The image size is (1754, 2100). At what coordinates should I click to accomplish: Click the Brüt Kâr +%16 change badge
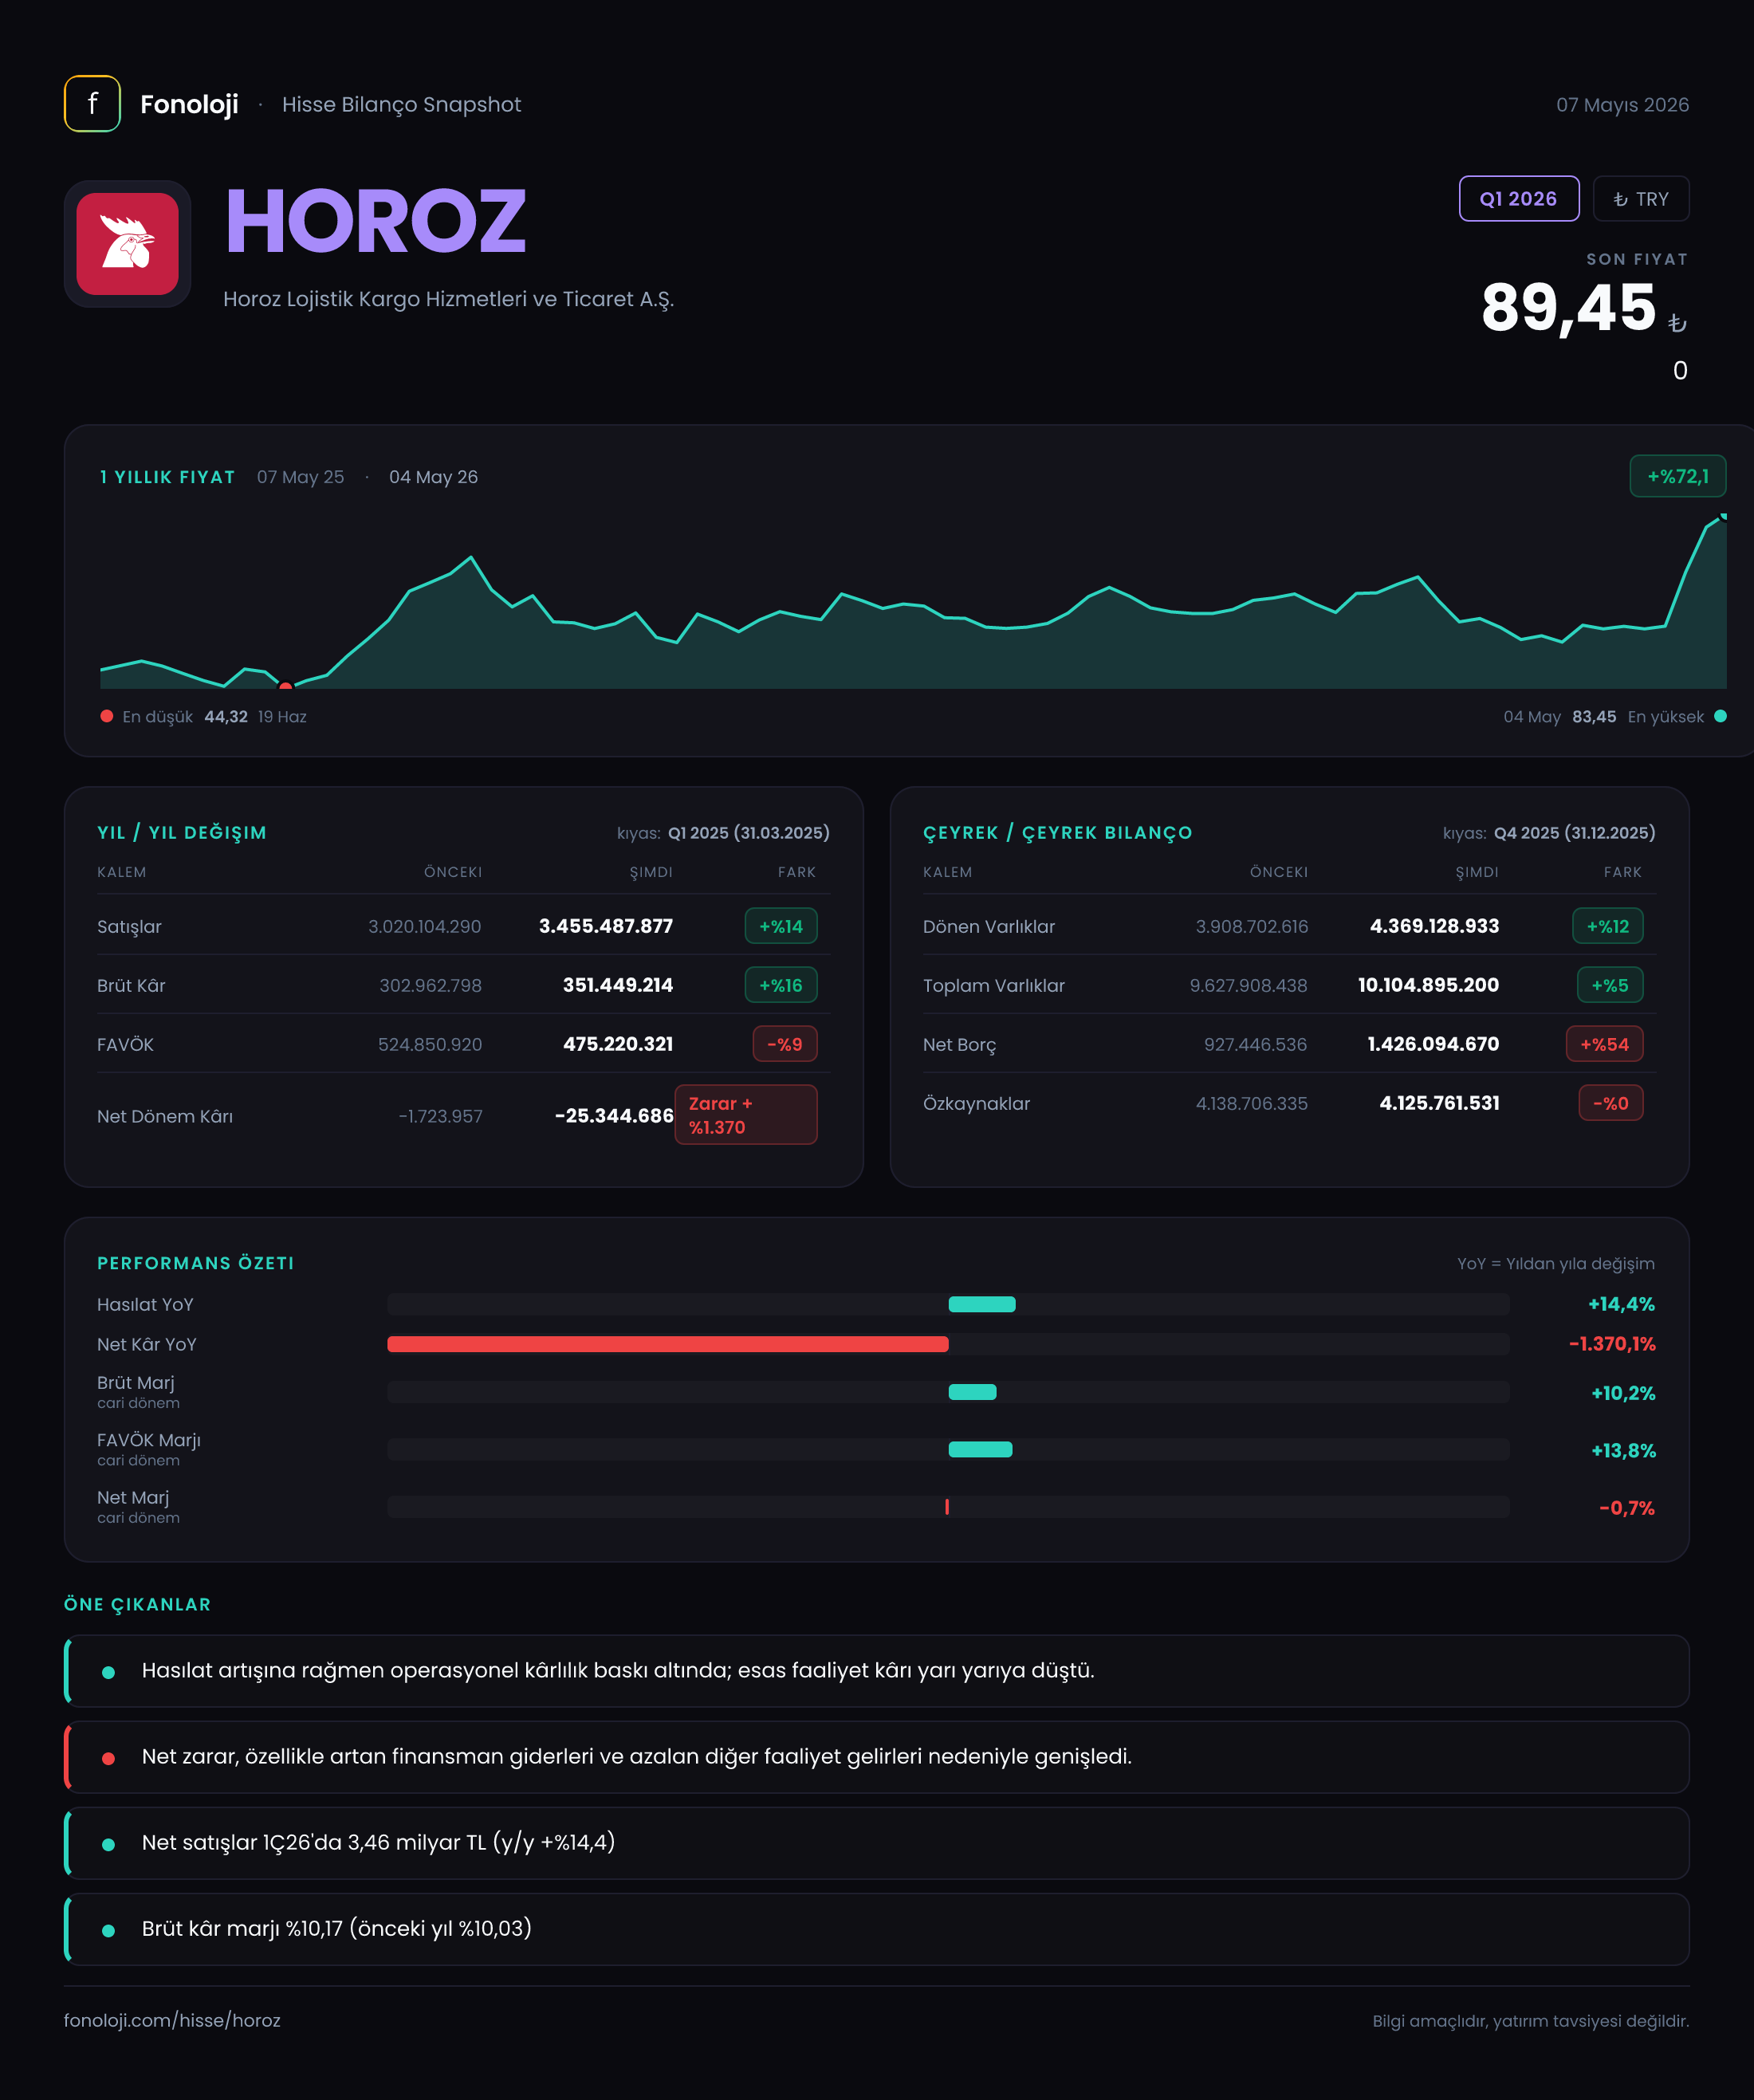(x=780, y=985)
